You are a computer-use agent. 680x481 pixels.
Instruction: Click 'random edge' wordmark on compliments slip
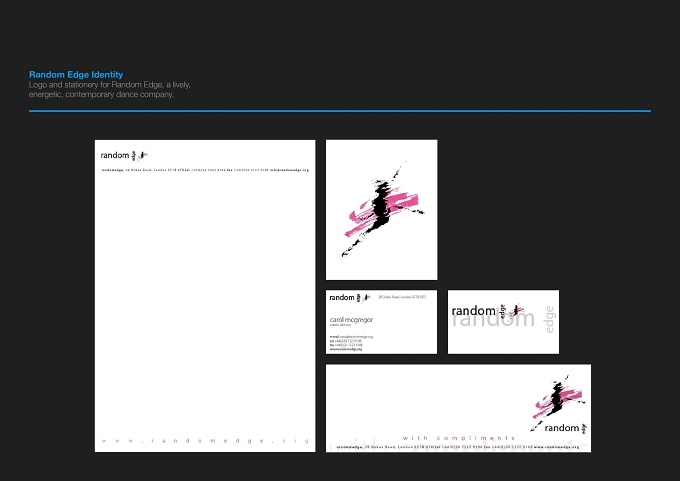pyautogui.click(x=566, y=428)
